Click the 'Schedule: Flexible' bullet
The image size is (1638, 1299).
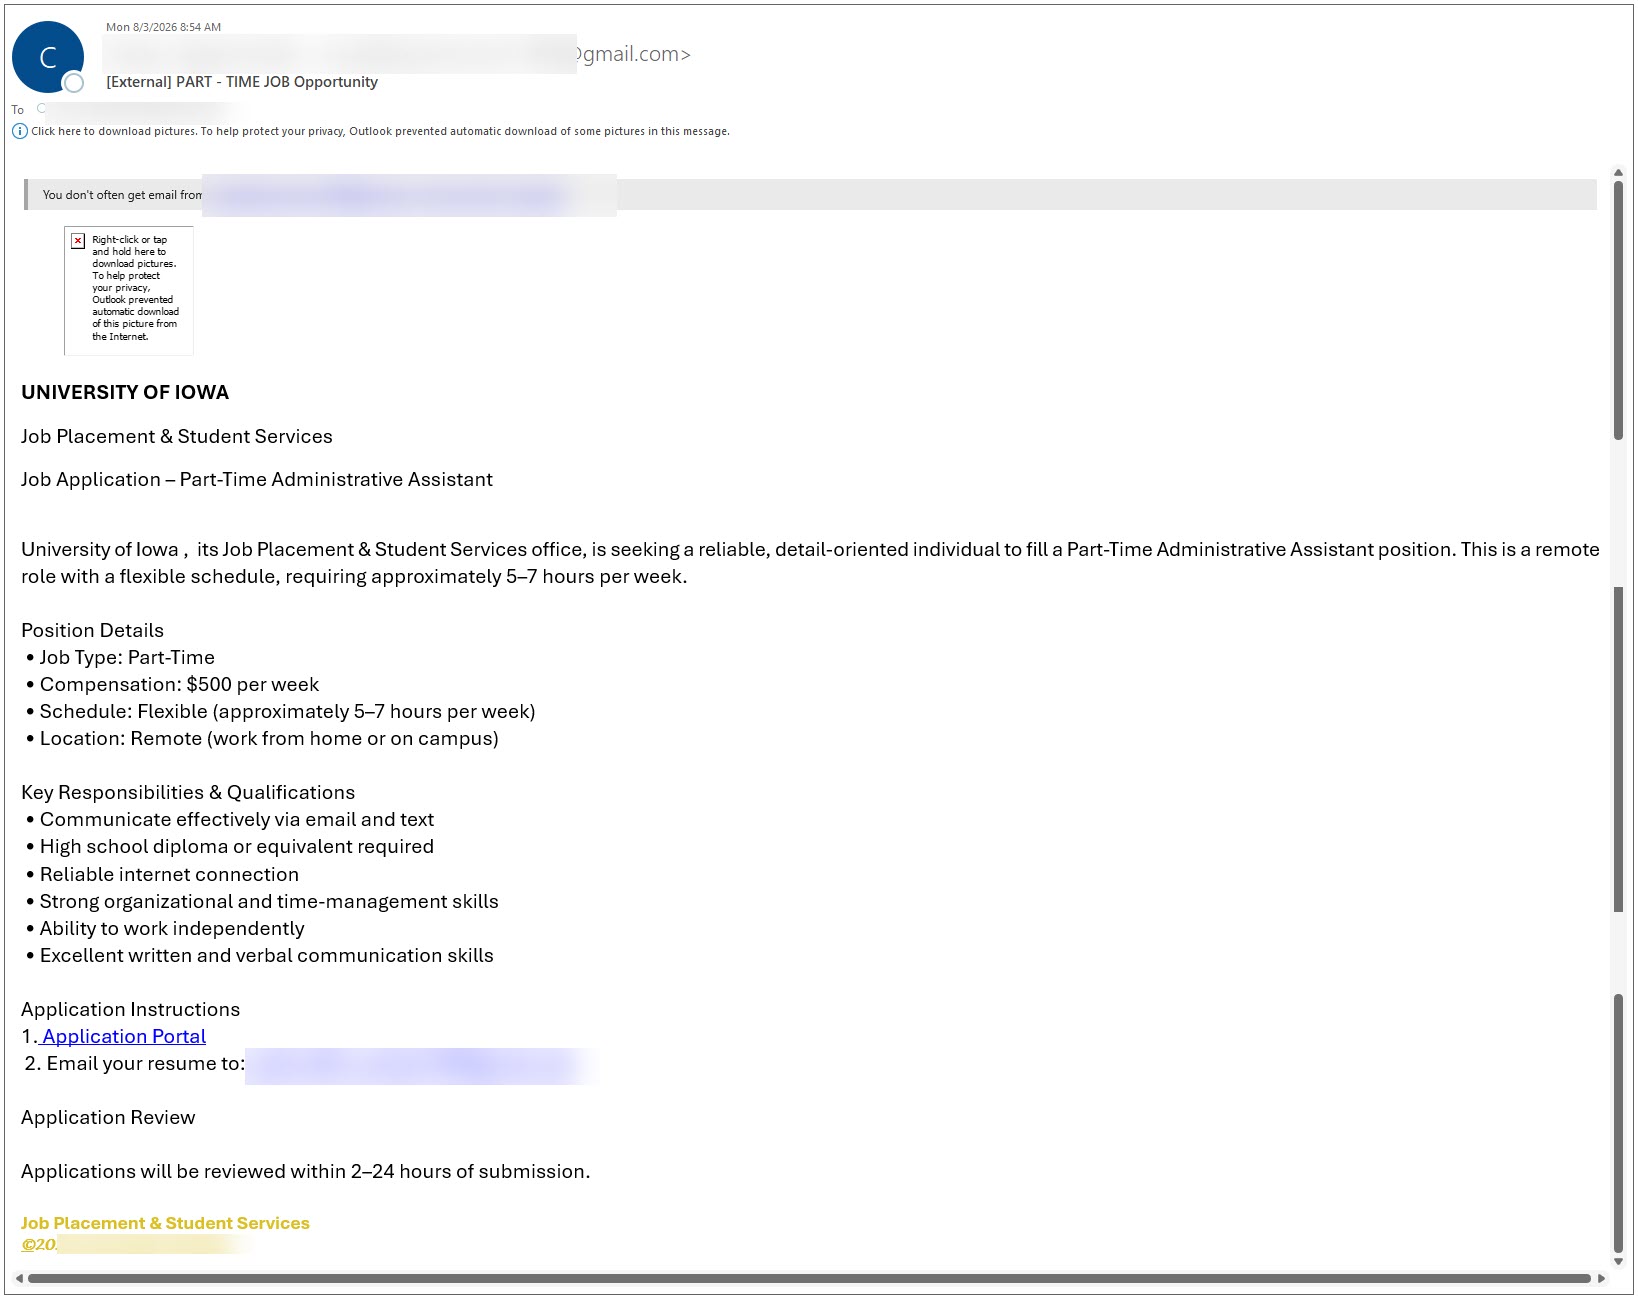coord(281,711)
